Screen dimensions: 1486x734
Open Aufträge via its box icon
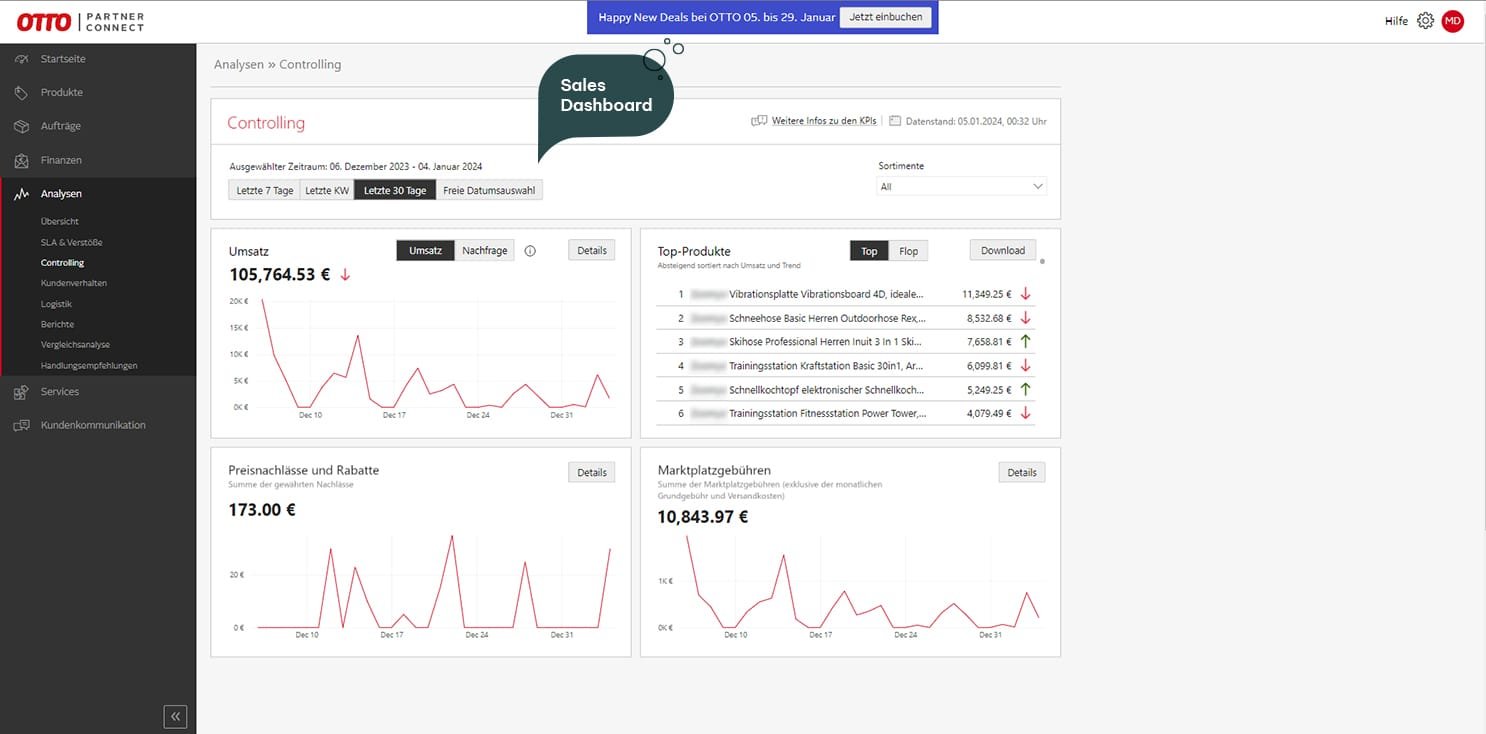pos(21,127)
